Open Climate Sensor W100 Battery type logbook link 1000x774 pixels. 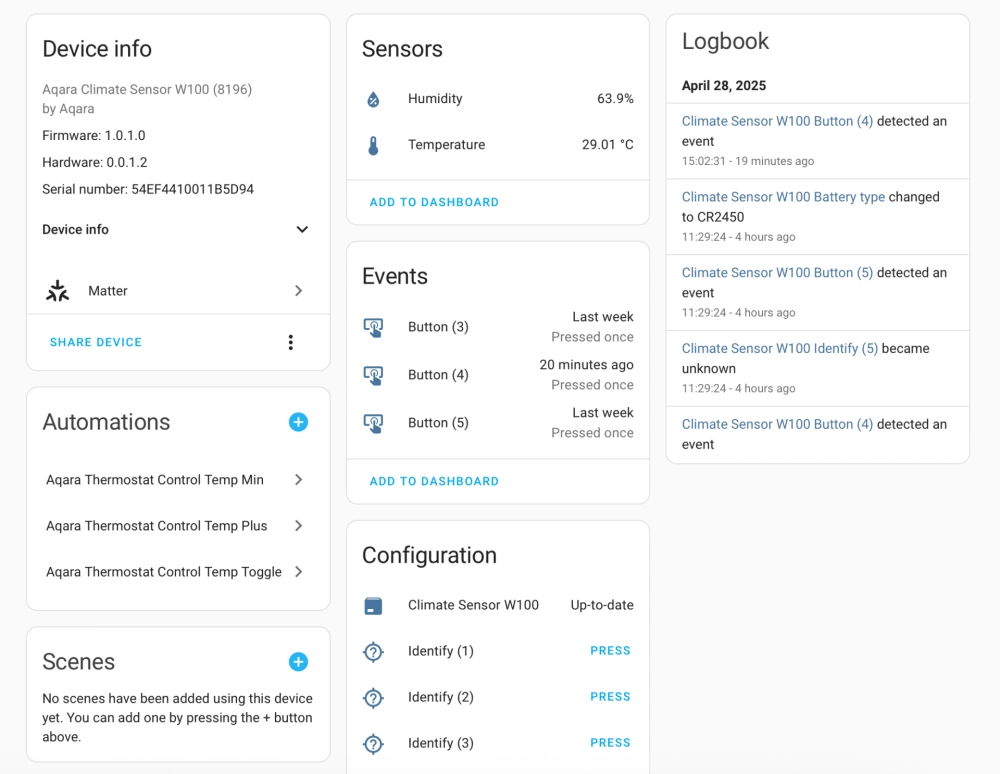[x=783, y=197]
